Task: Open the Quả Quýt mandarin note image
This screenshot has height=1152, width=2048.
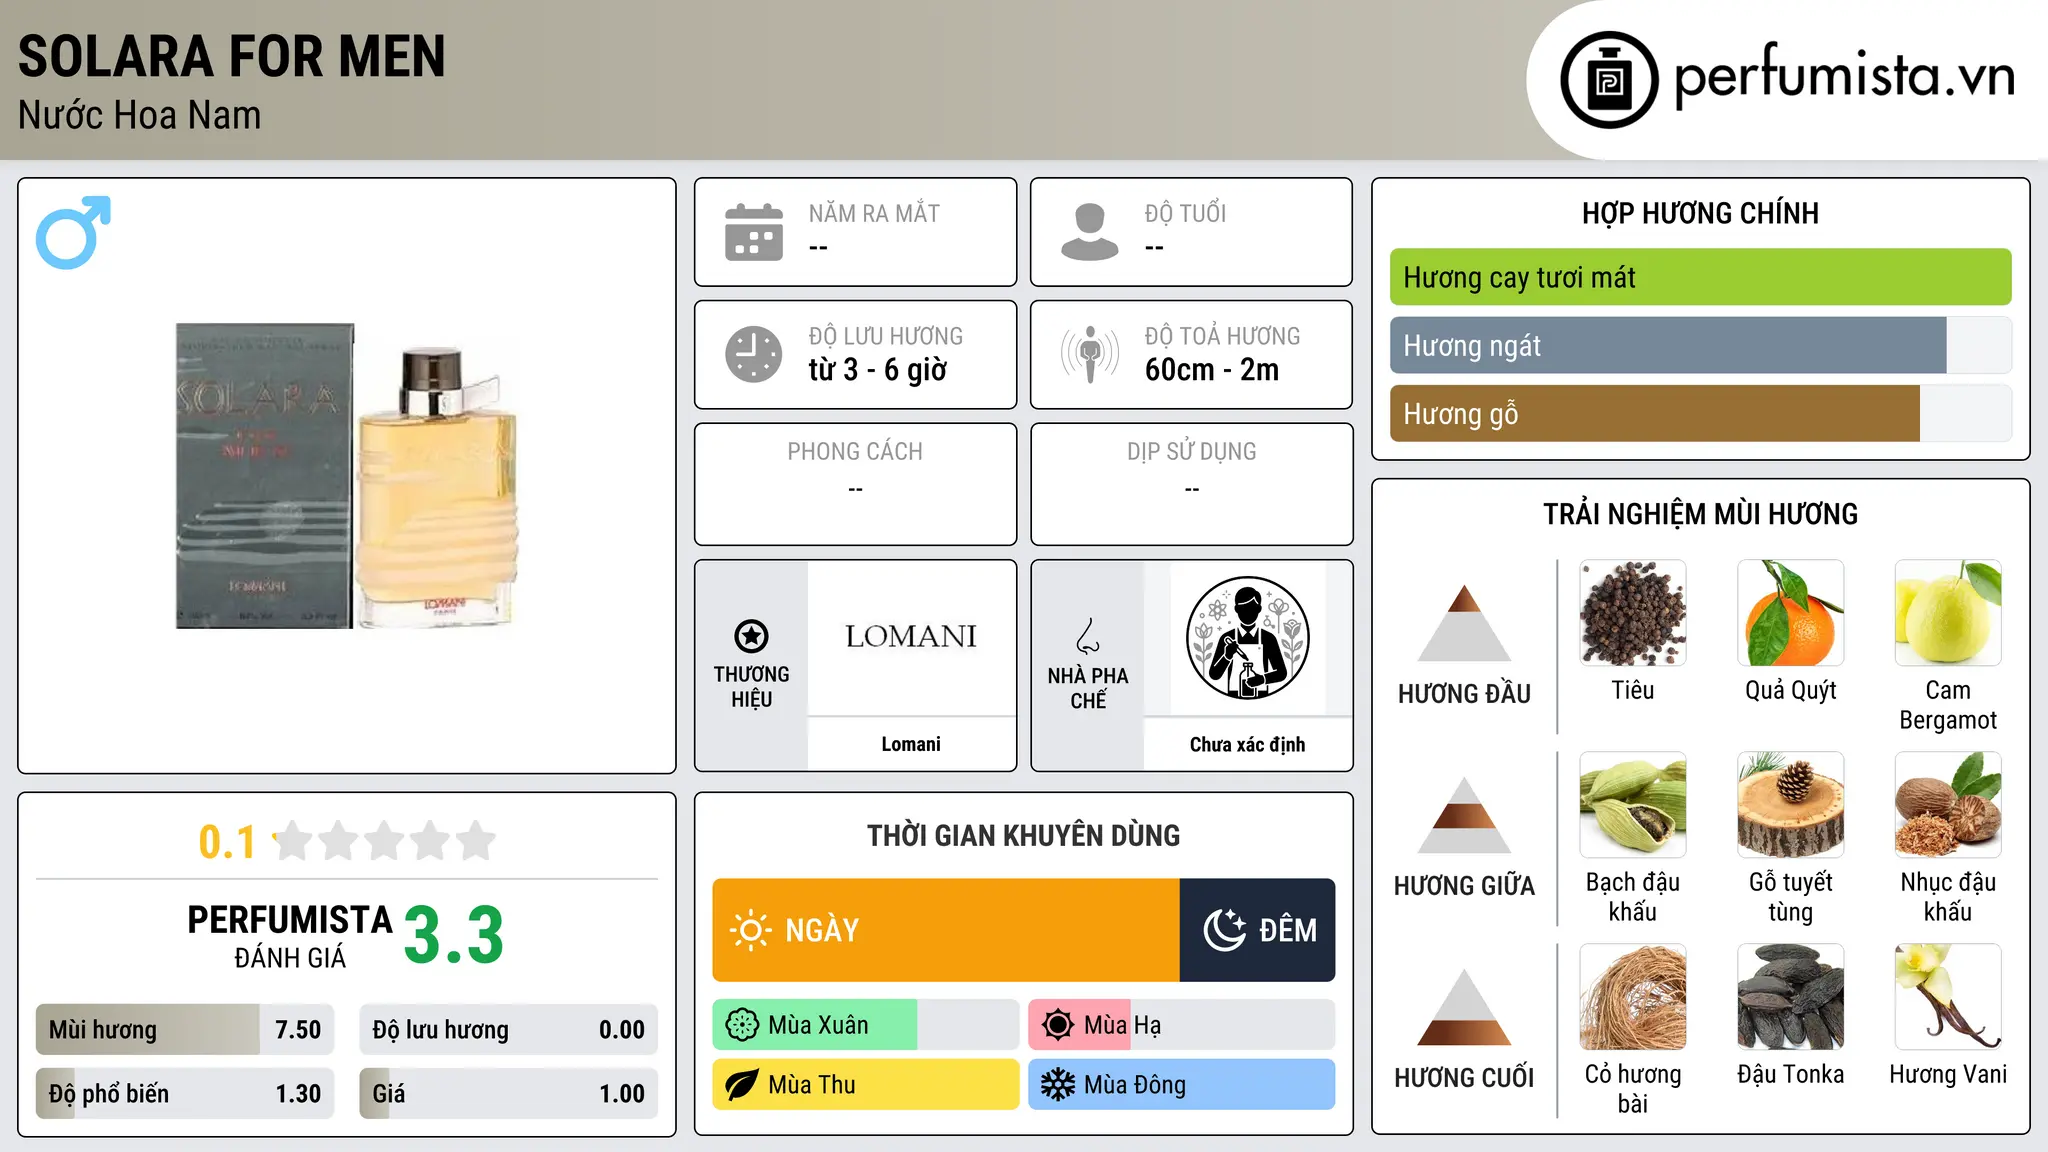Action: (x=1791, y=613)
